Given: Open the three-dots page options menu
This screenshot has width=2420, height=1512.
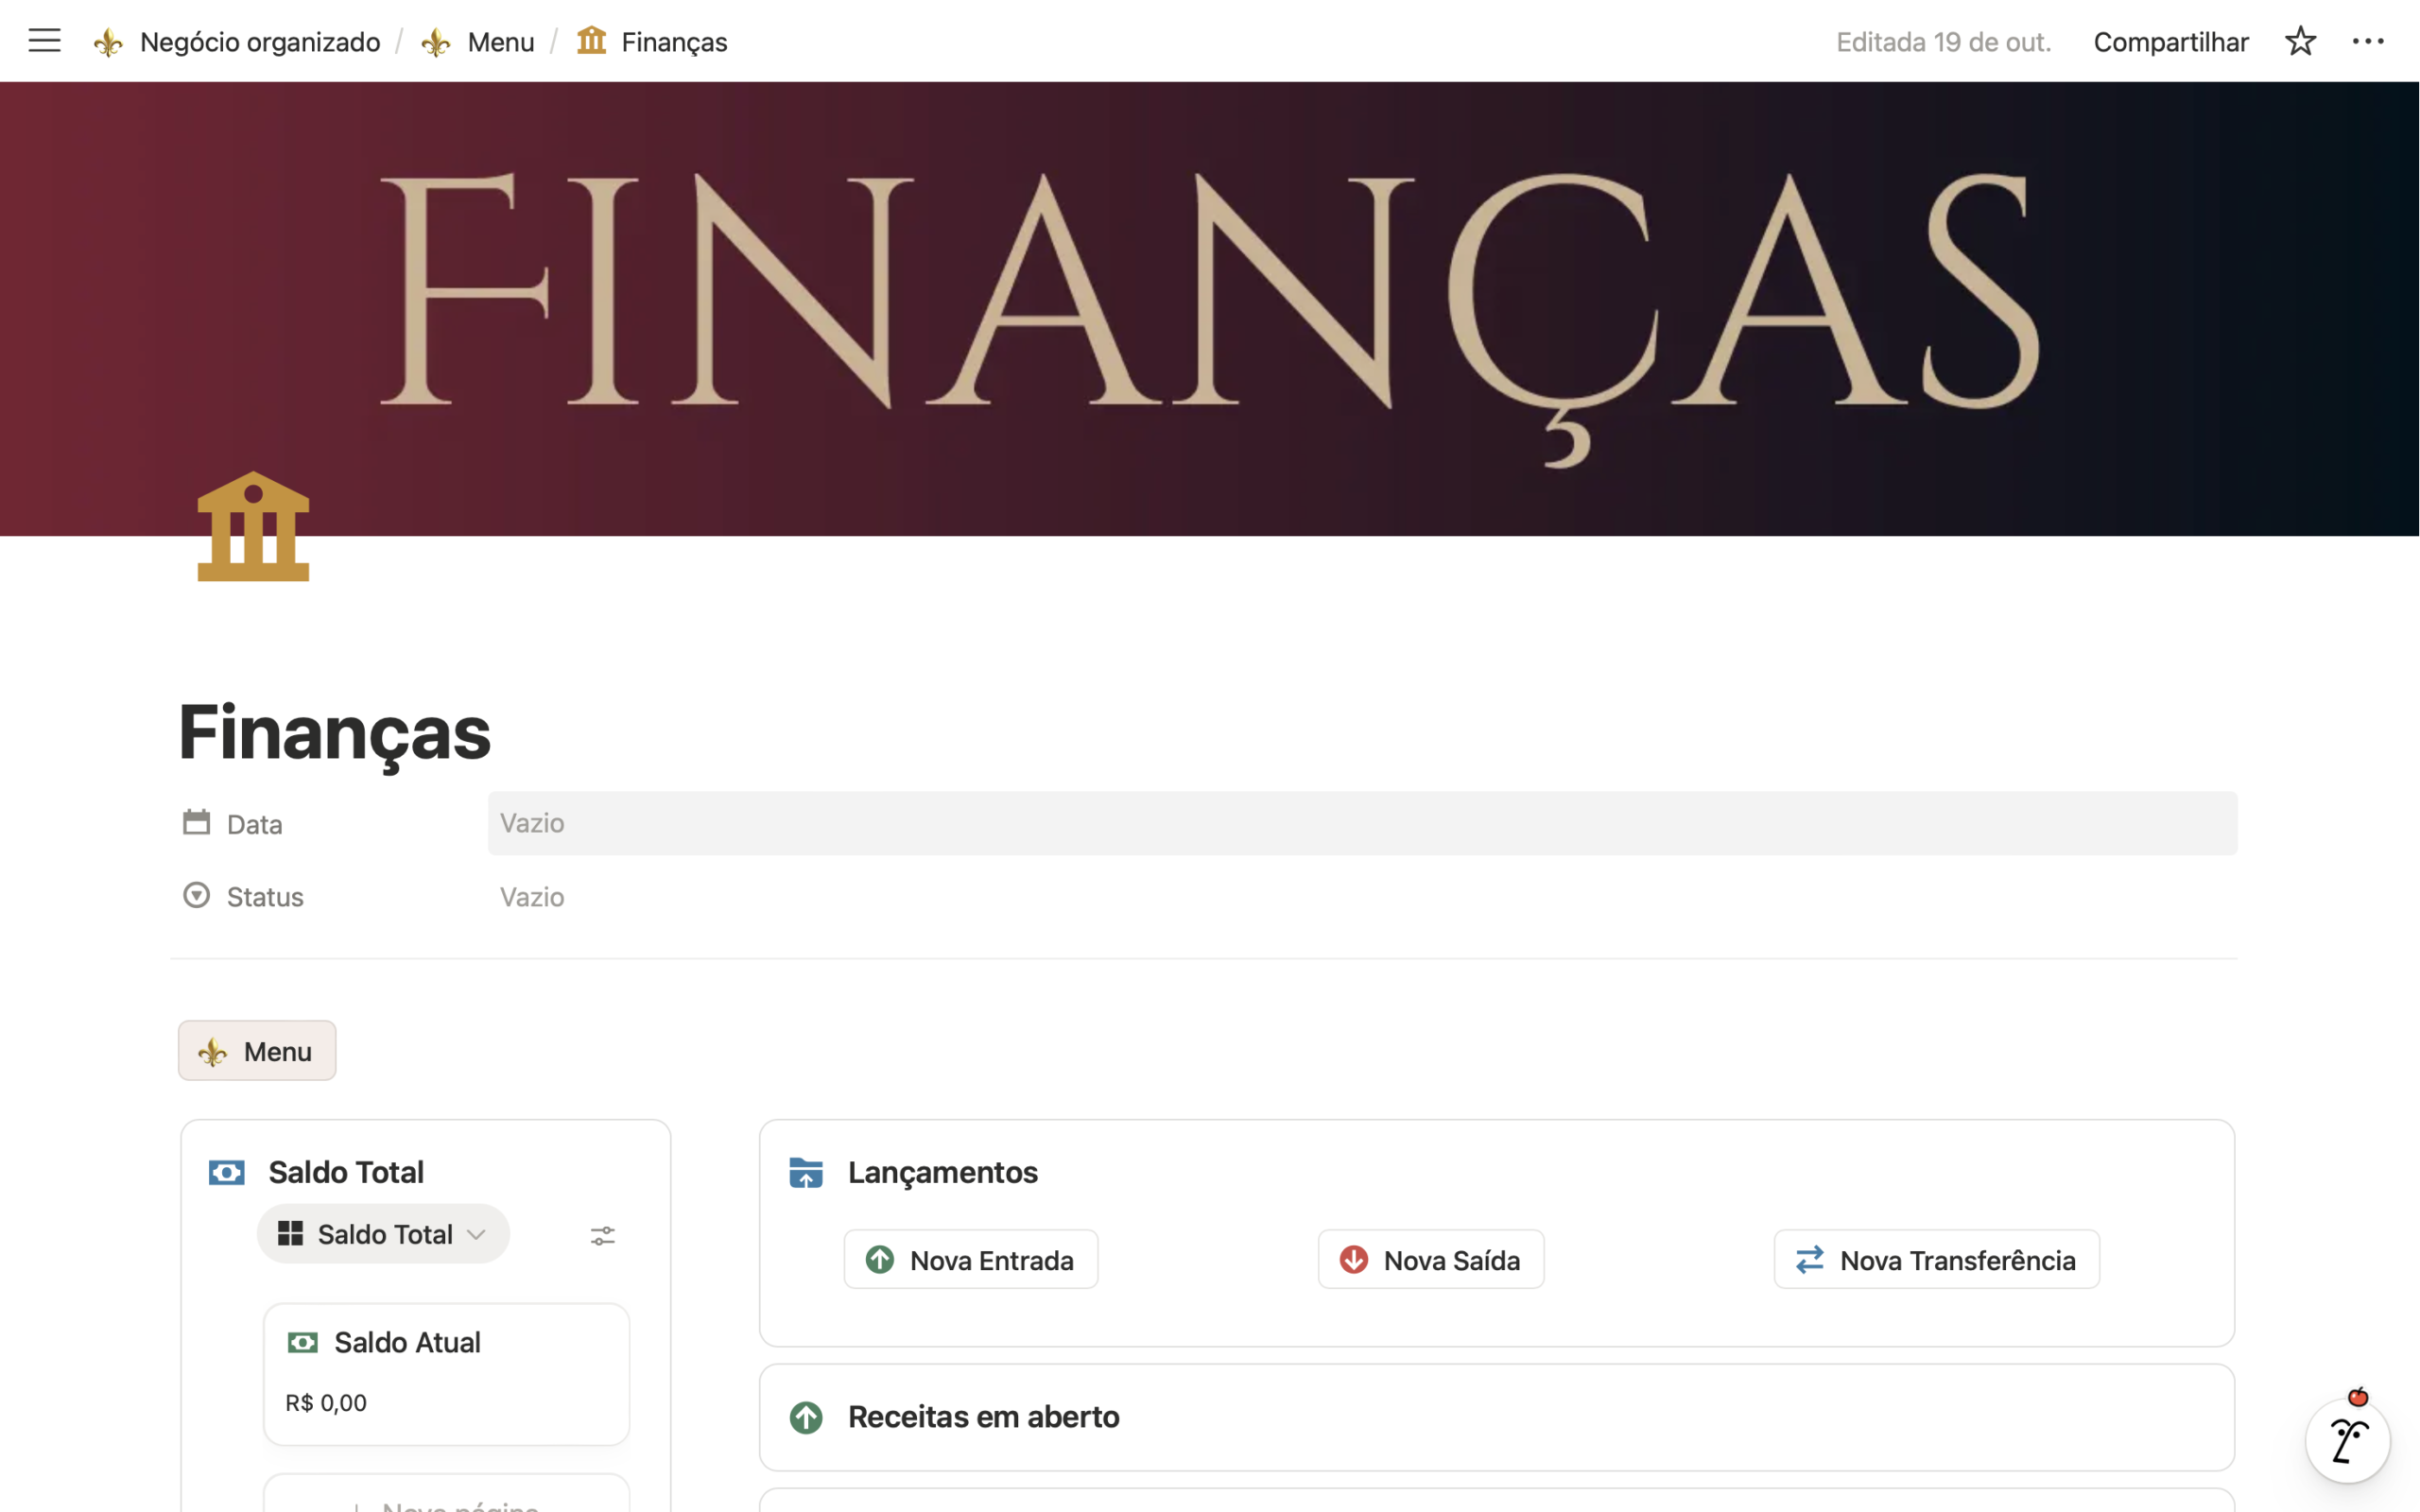Looking at the screenshot, I should point(2367,41).
